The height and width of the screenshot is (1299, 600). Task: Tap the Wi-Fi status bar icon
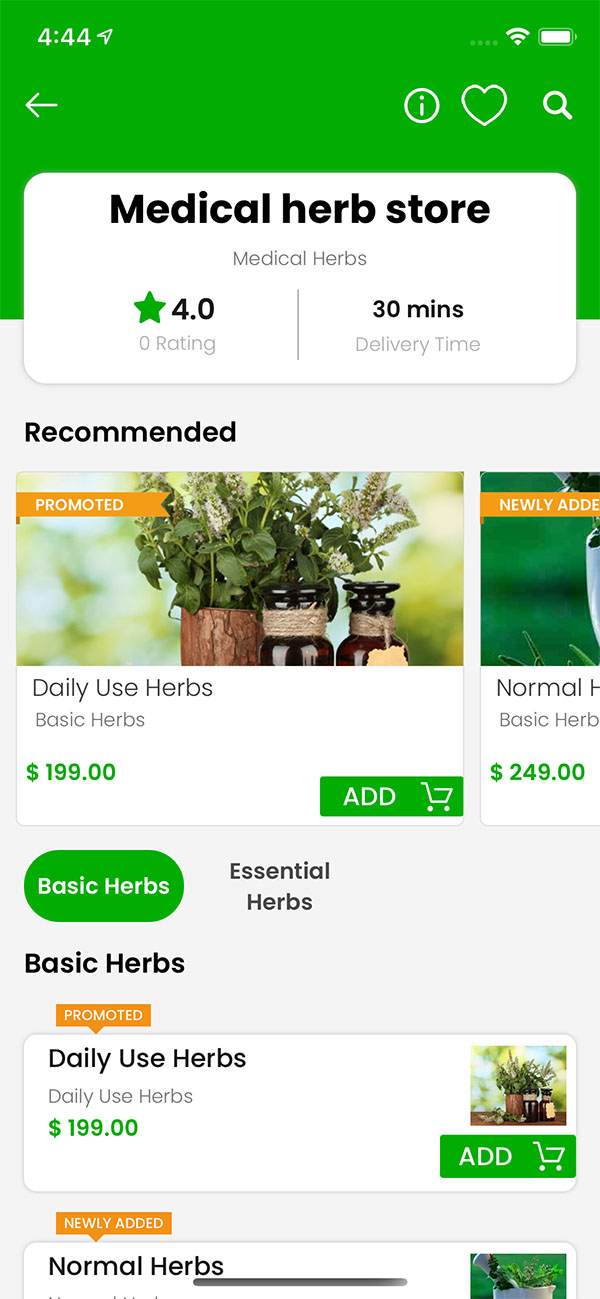(517, 37)
